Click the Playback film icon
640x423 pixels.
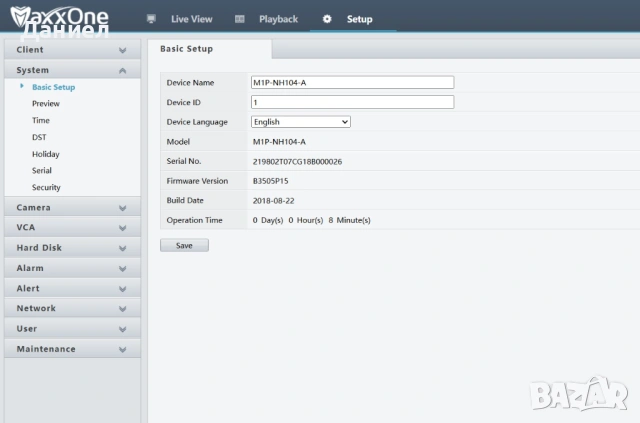point(239,19)
